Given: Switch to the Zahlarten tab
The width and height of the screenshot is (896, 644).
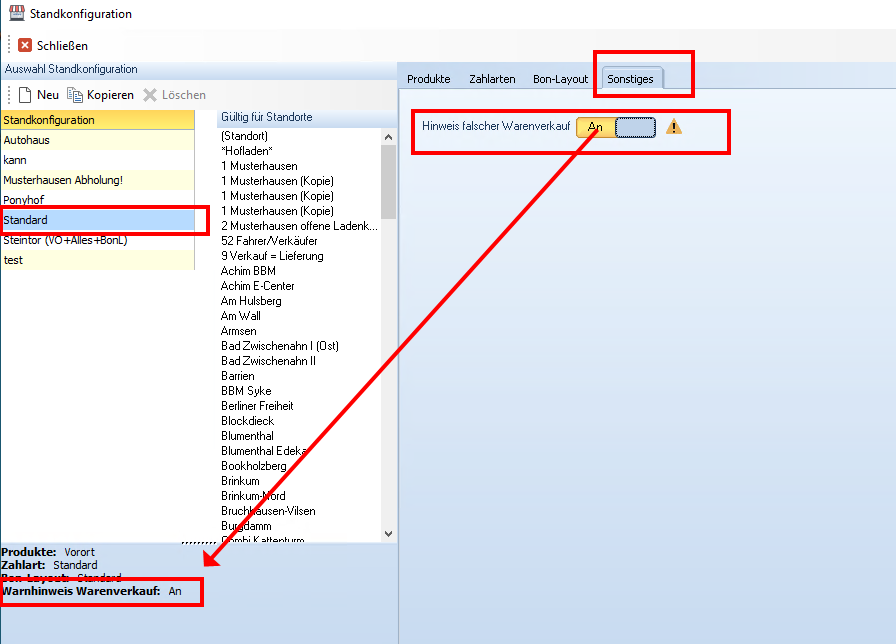Looking at the screenshot, I should (x=492, y=79).
